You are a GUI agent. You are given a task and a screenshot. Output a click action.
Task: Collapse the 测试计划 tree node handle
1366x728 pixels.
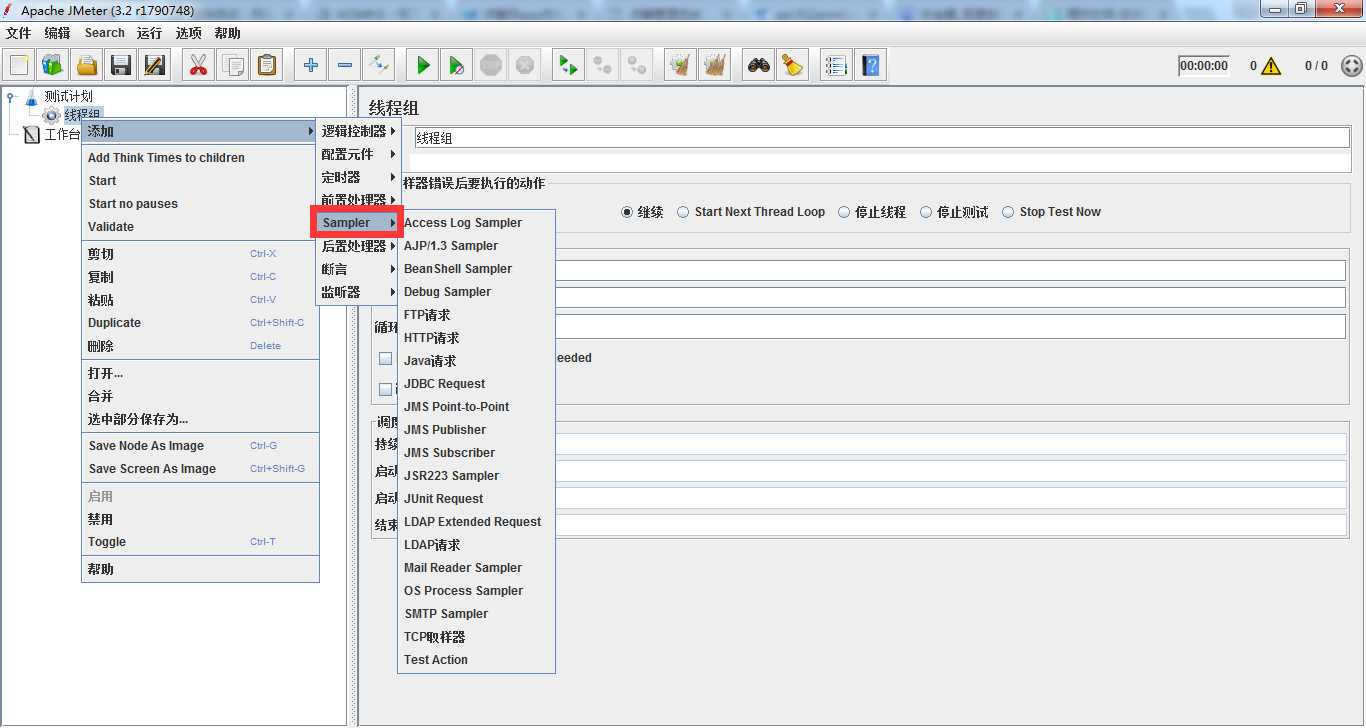tap(11, 97)
